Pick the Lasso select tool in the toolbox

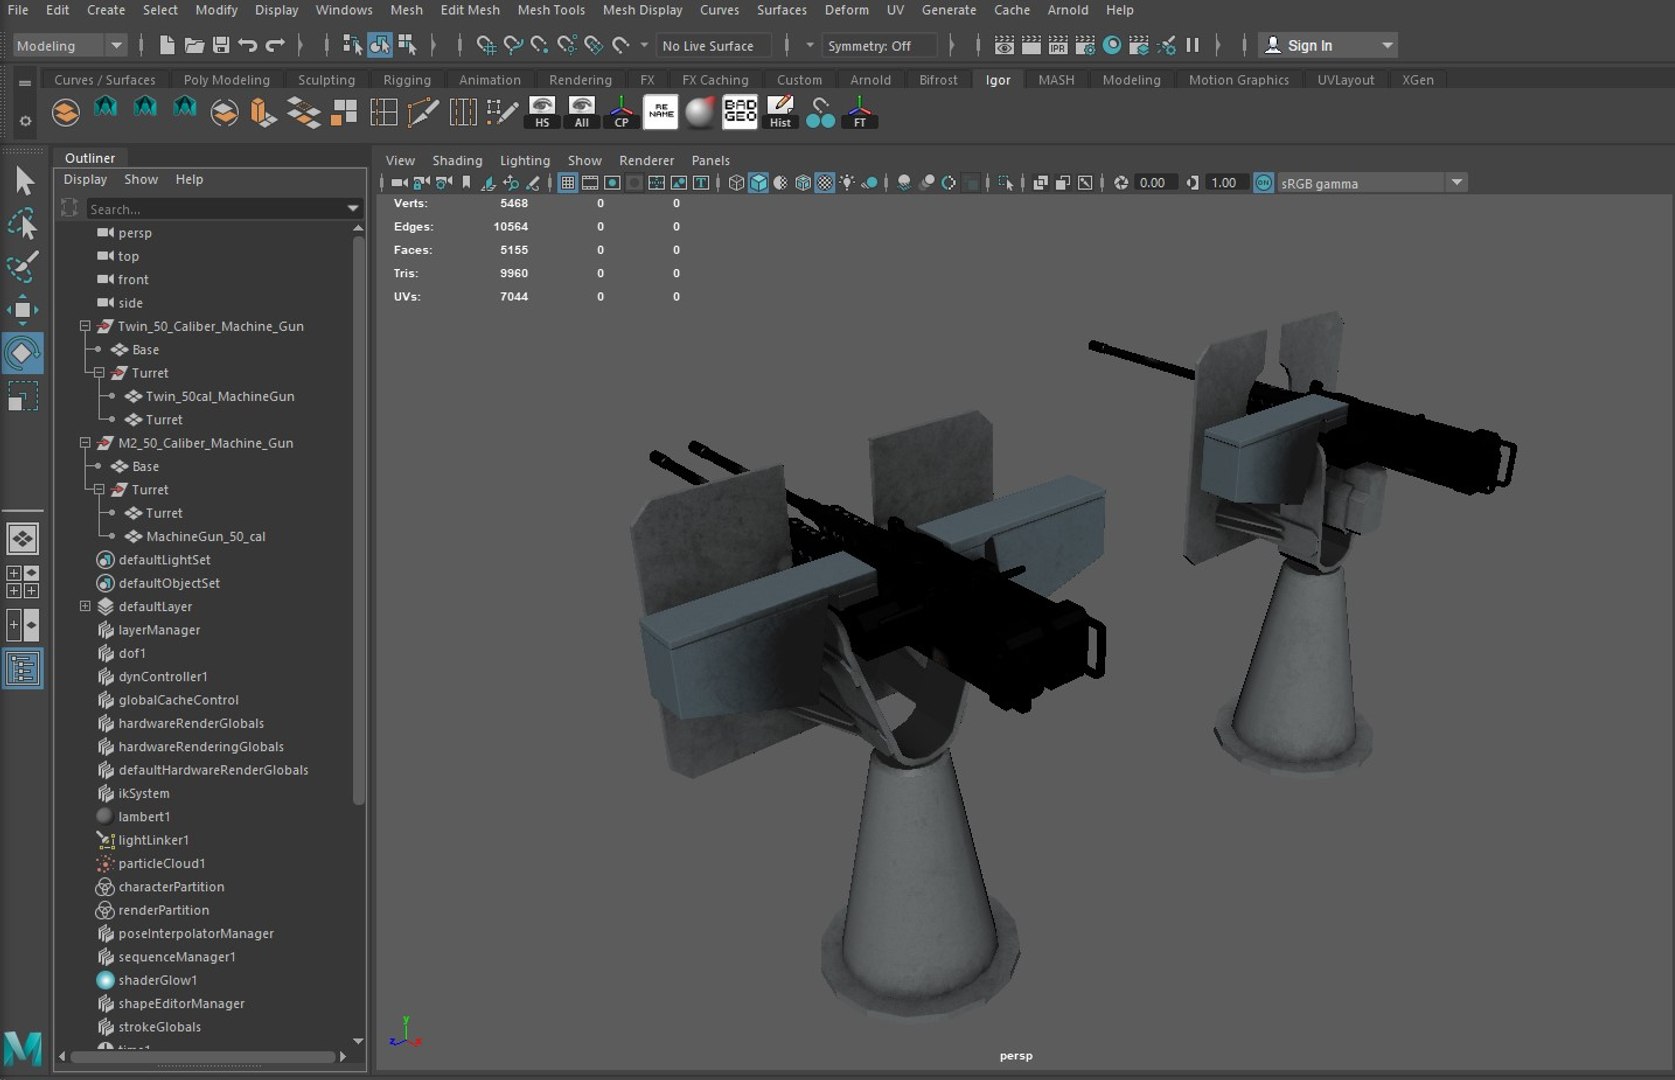[x=23, y=225]
